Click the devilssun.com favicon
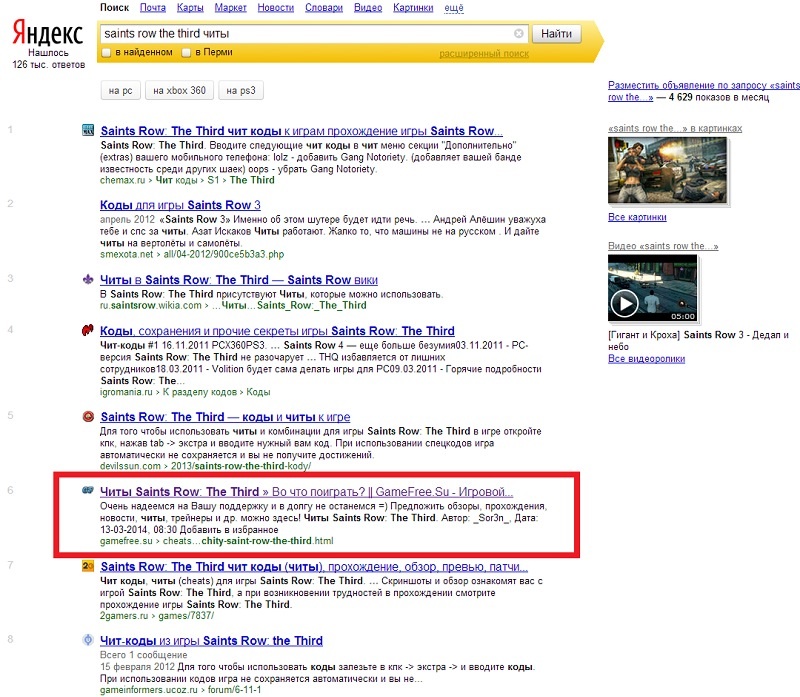This screenshot has width=800, height=697. point(88,416)
